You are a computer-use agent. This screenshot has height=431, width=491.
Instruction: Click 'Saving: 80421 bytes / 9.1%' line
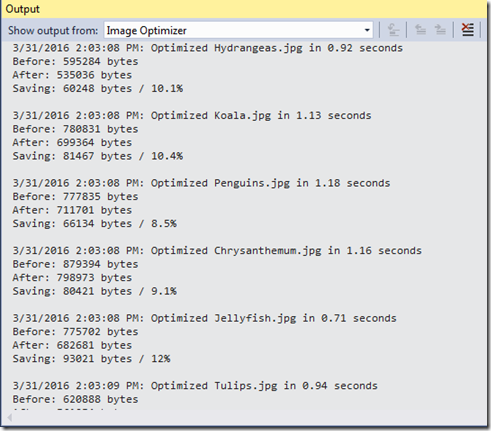(x=95, y=291)
